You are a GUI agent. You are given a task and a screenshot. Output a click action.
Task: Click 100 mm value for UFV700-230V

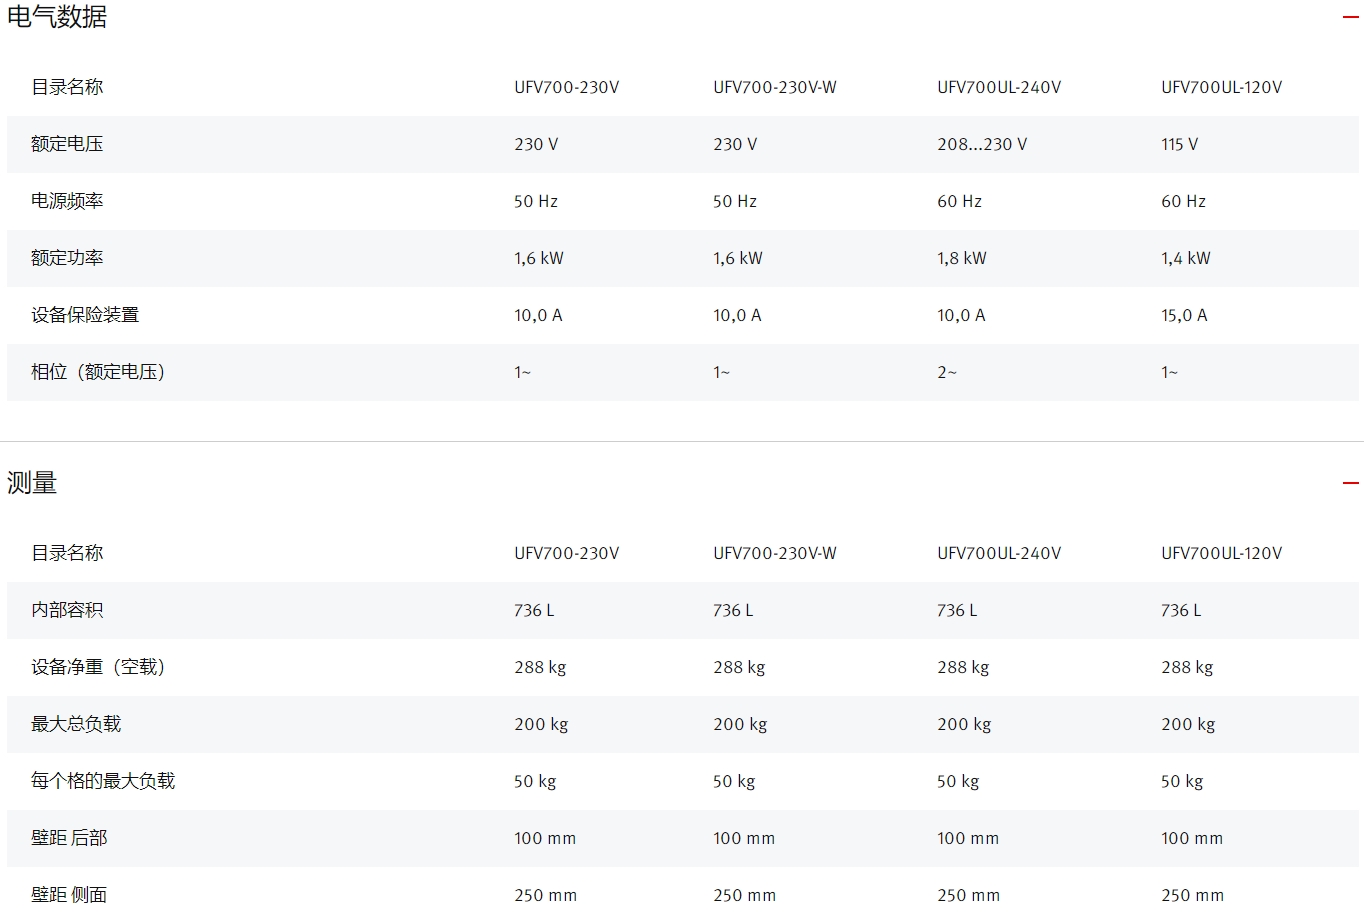(545, 838)
